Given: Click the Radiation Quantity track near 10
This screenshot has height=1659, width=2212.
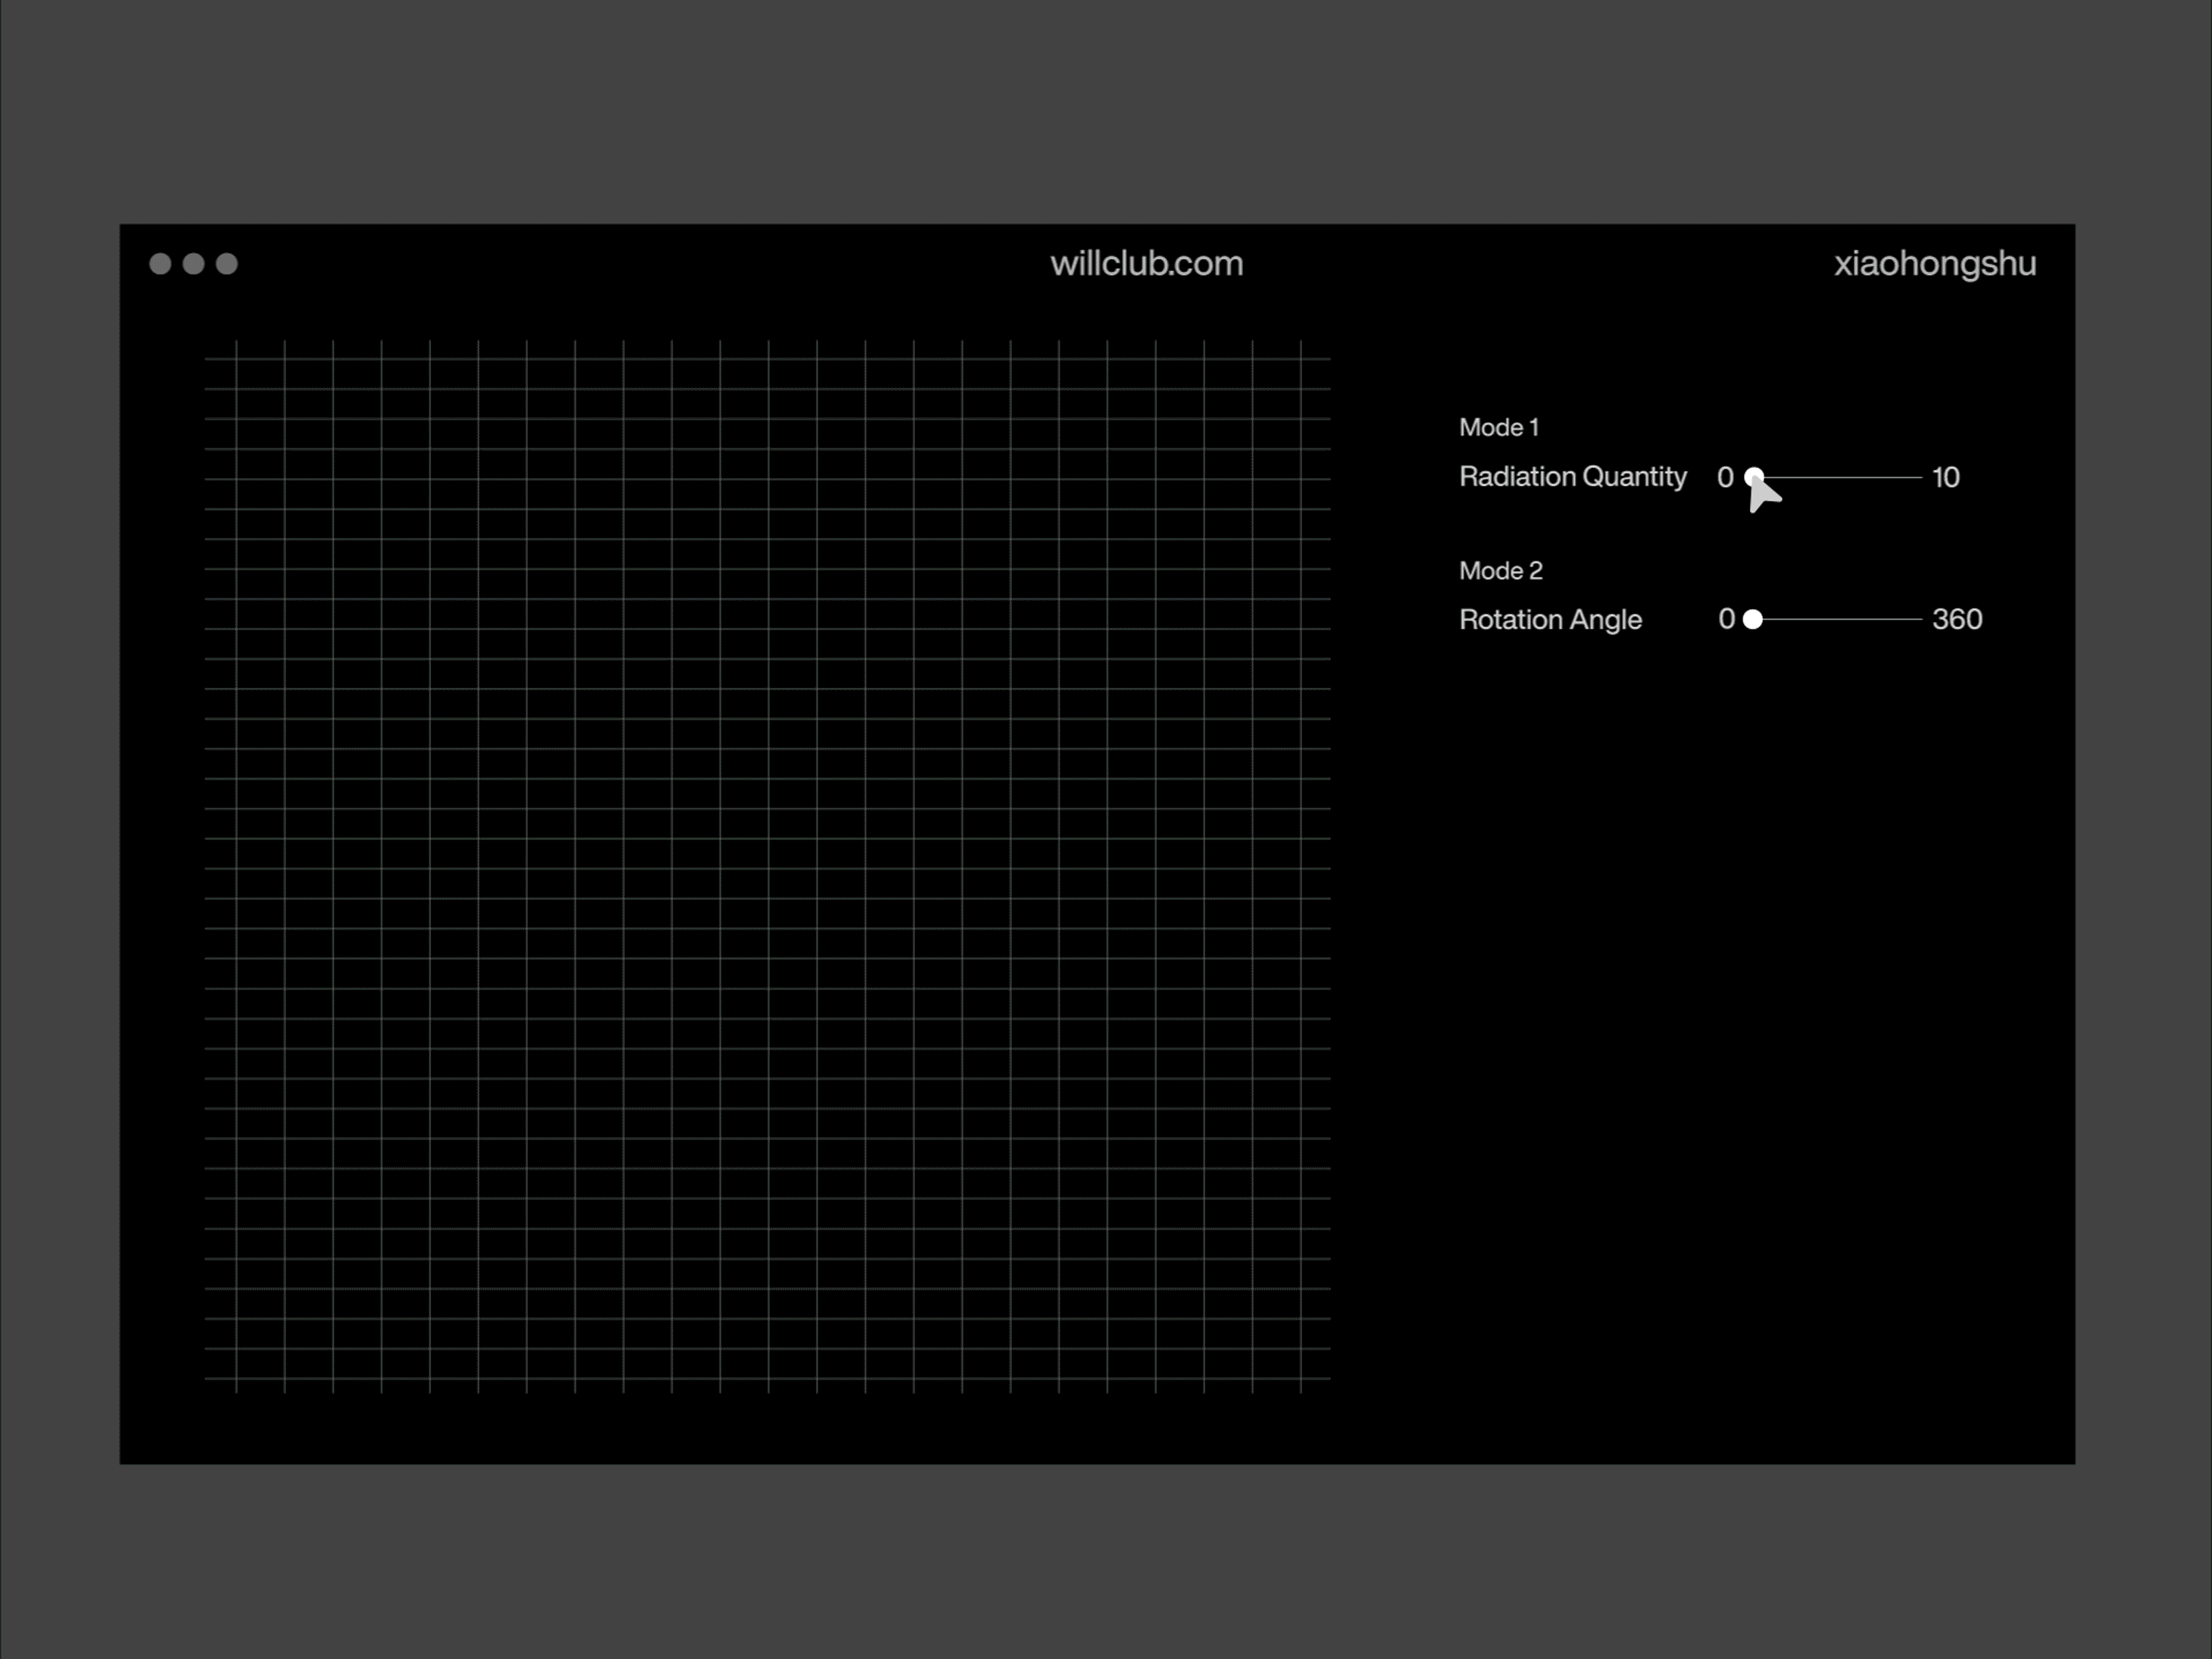Looking at the screenshot, I should click(1910, 477).
